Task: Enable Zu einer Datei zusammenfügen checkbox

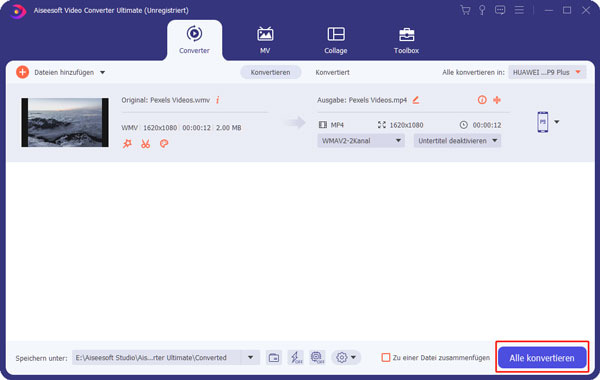Action: [x=386, y=358]
